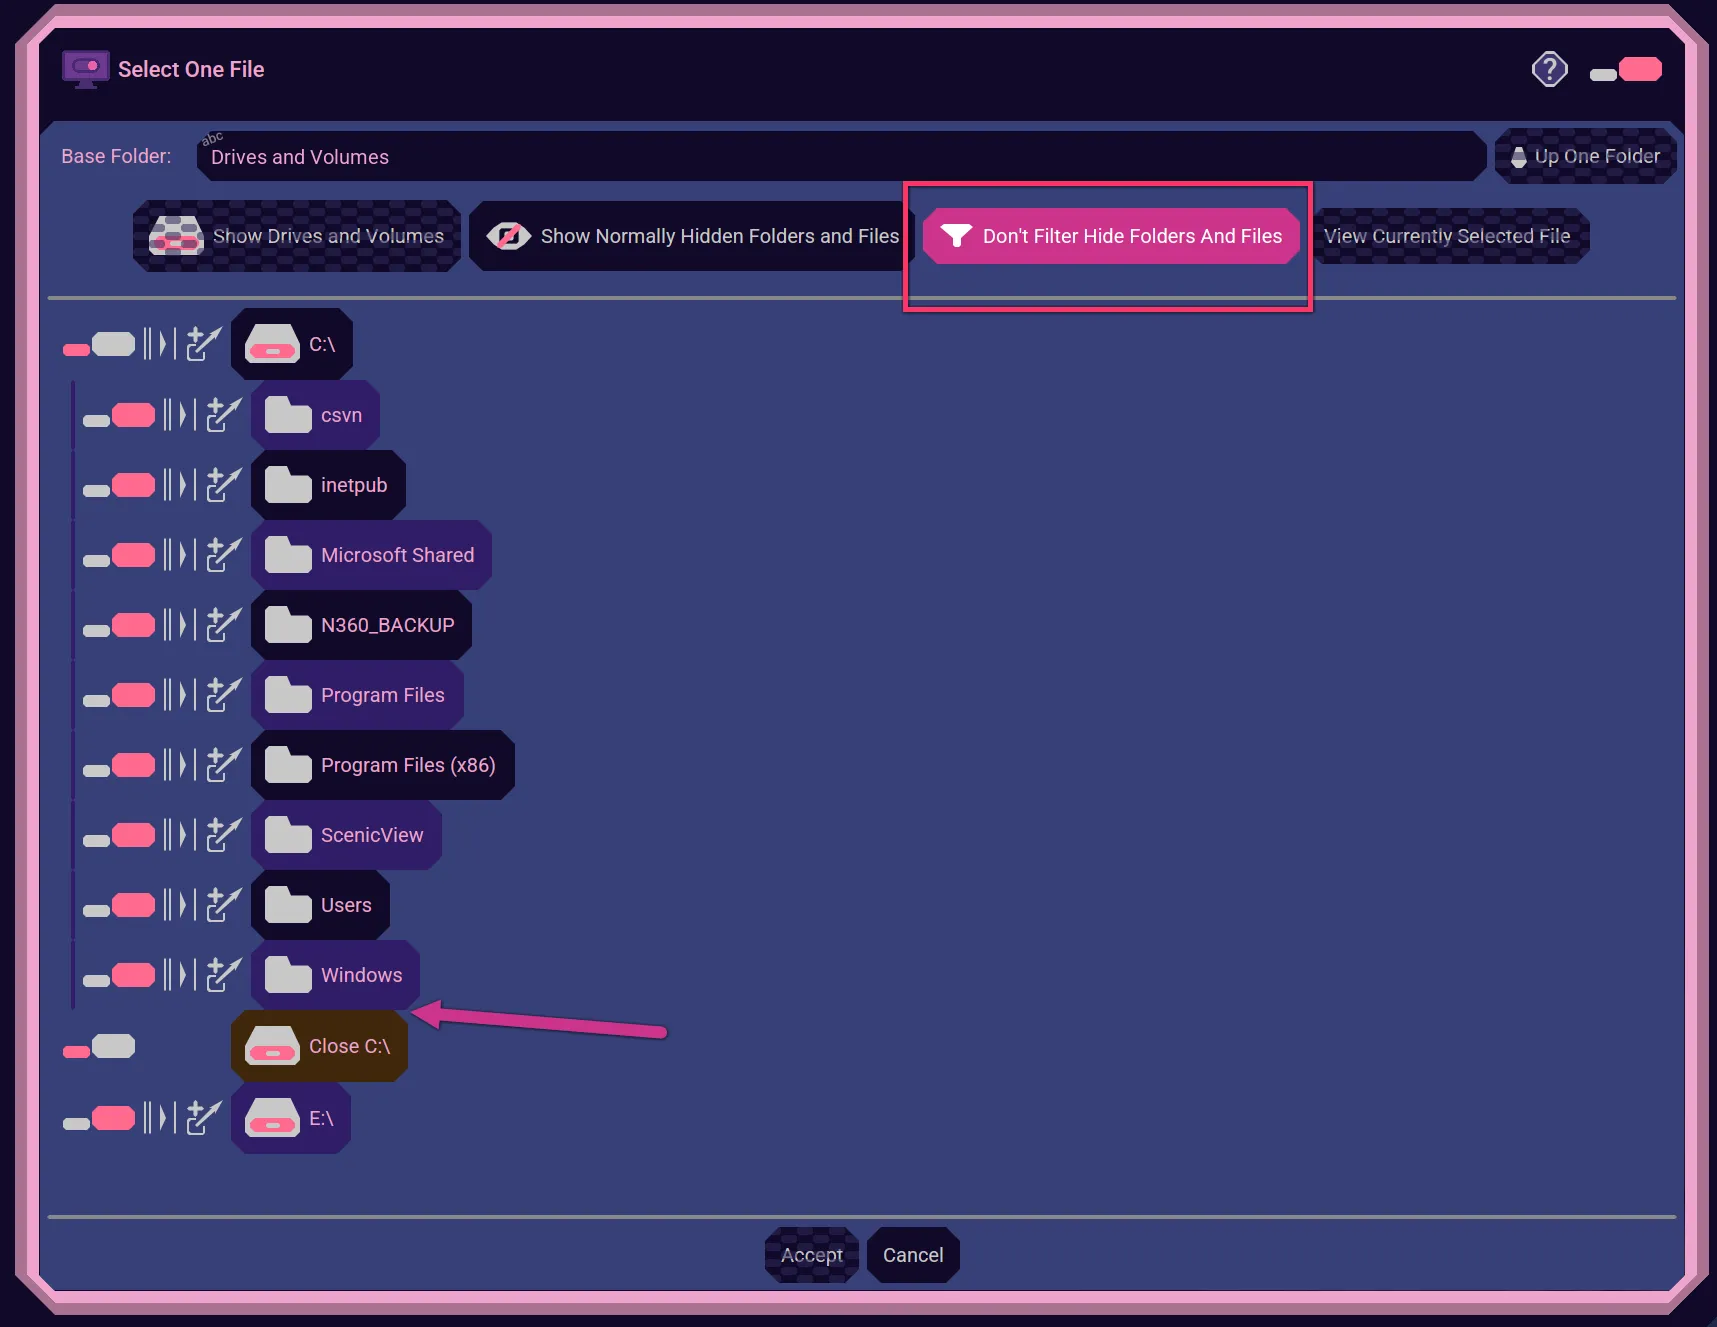Click the help question mark icon
Viewport: 1717px width, 1327px height.
(x=1549, y=69)
